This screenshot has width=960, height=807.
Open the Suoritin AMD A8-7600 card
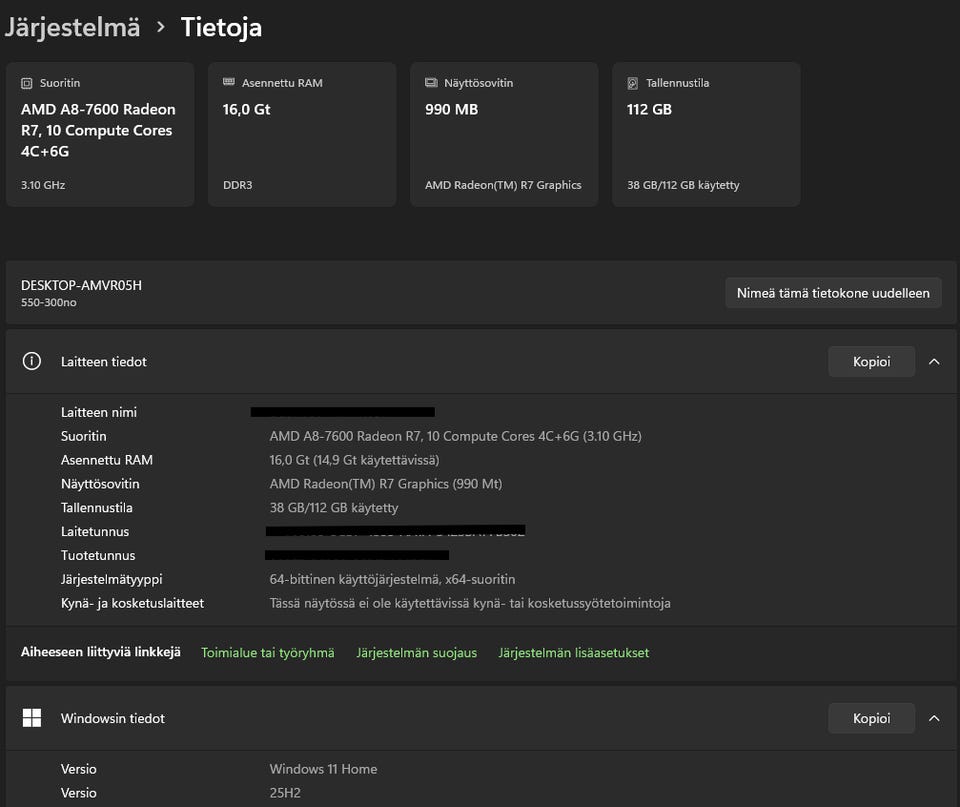tap(100, 134)
